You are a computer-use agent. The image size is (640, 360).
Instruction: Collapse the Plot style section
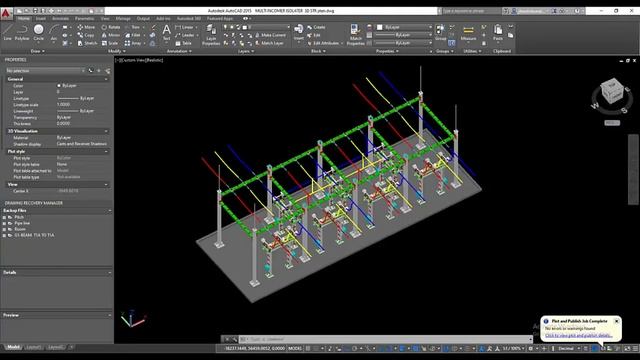point(106,151)
